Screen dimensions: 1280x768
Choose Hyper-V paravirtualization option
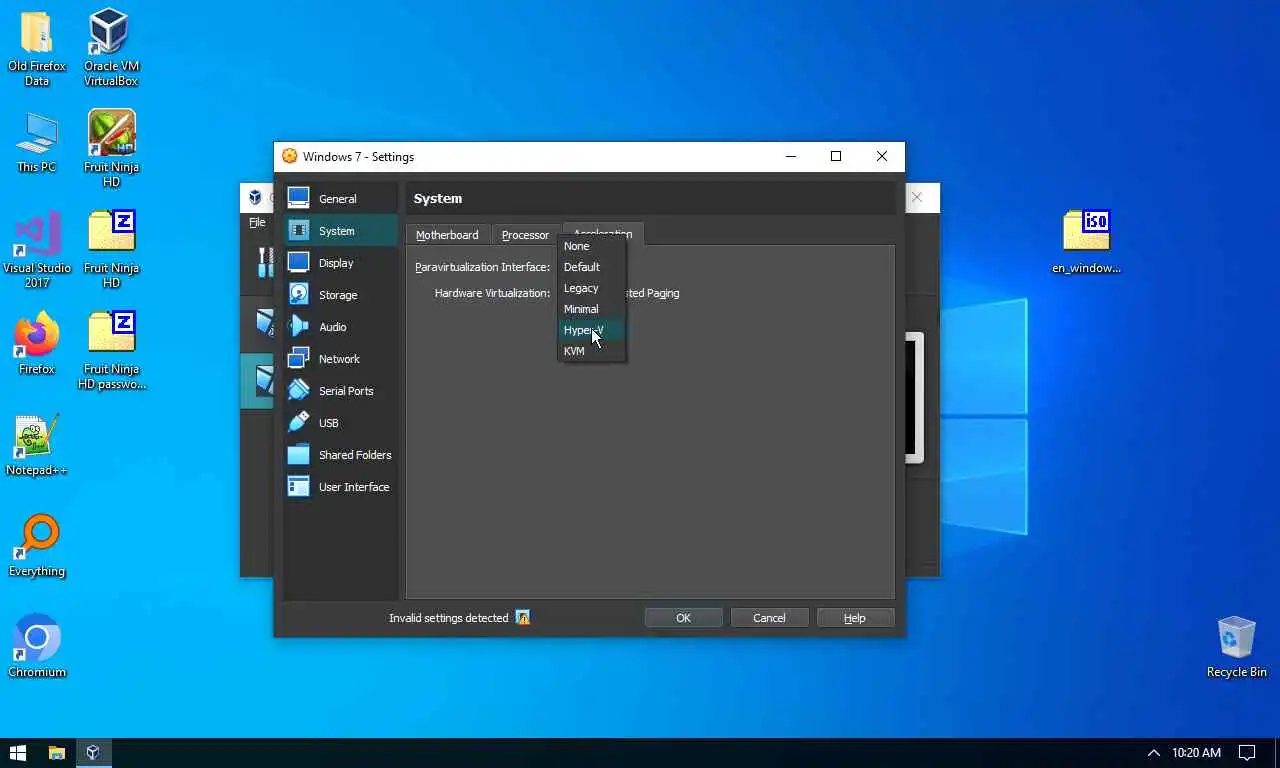point(592,330)
